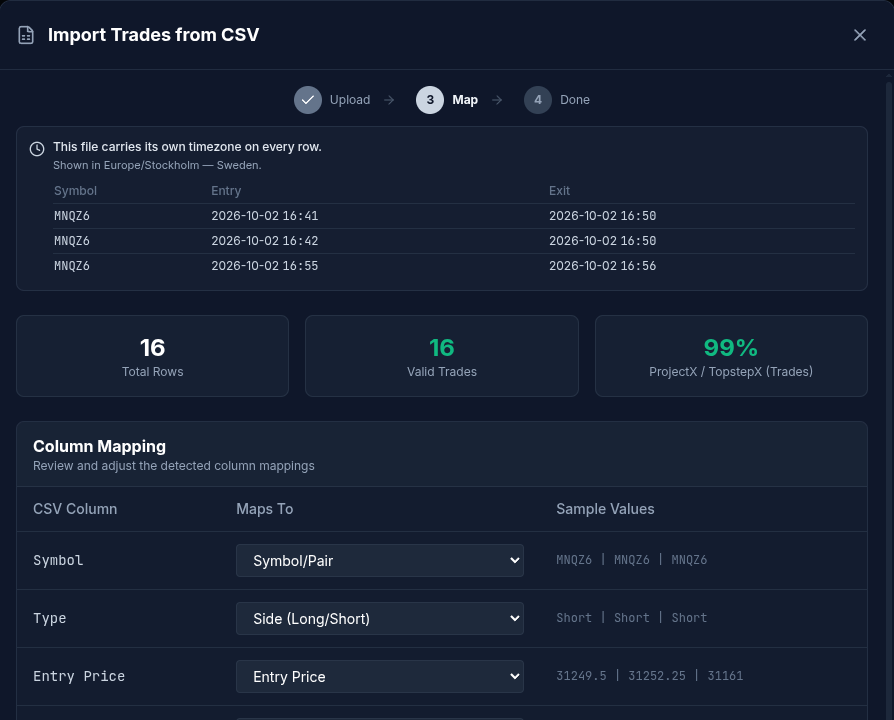
Task: Click the clock timezone icon
Action: pos(37,149)
